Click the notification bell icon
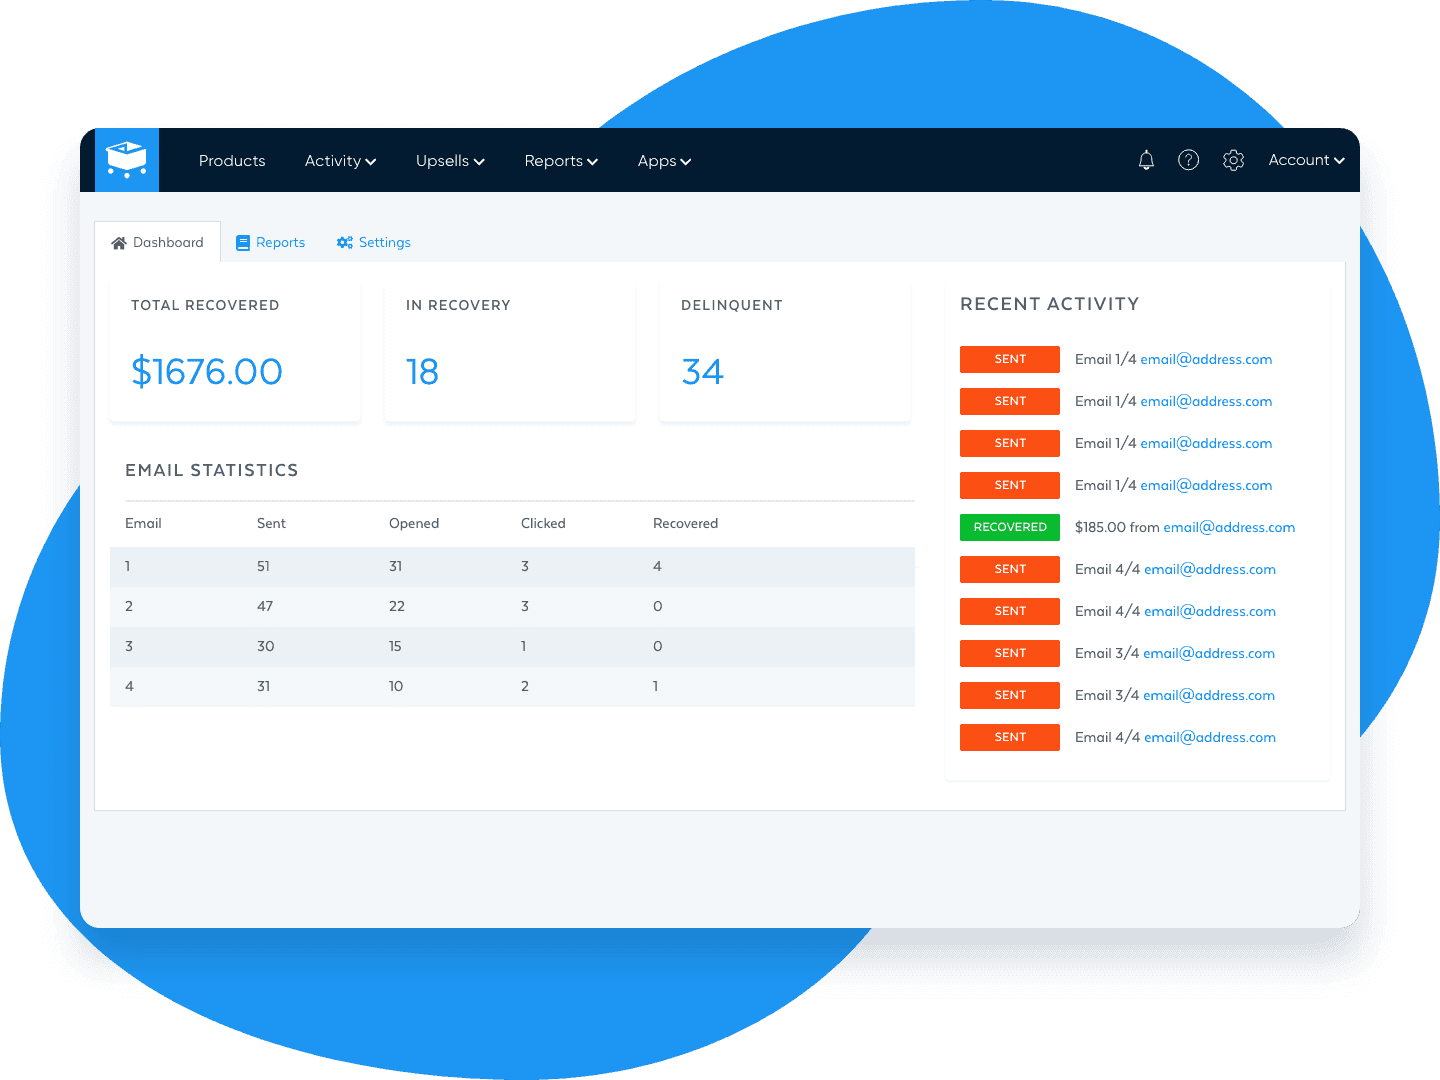The height and width of the screenshot is (1080, 1440). click(x=1146, y=160)
